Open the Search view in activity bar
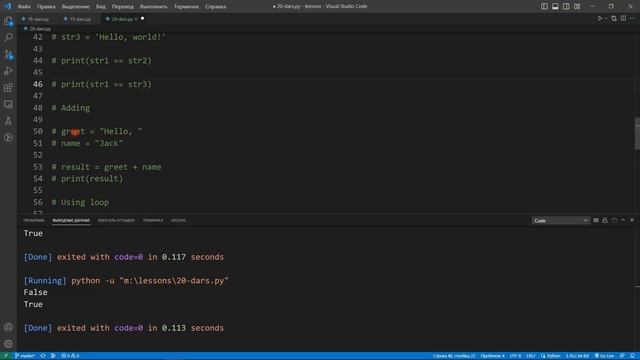This screenshot has height=360, width=640. (8, 38)
